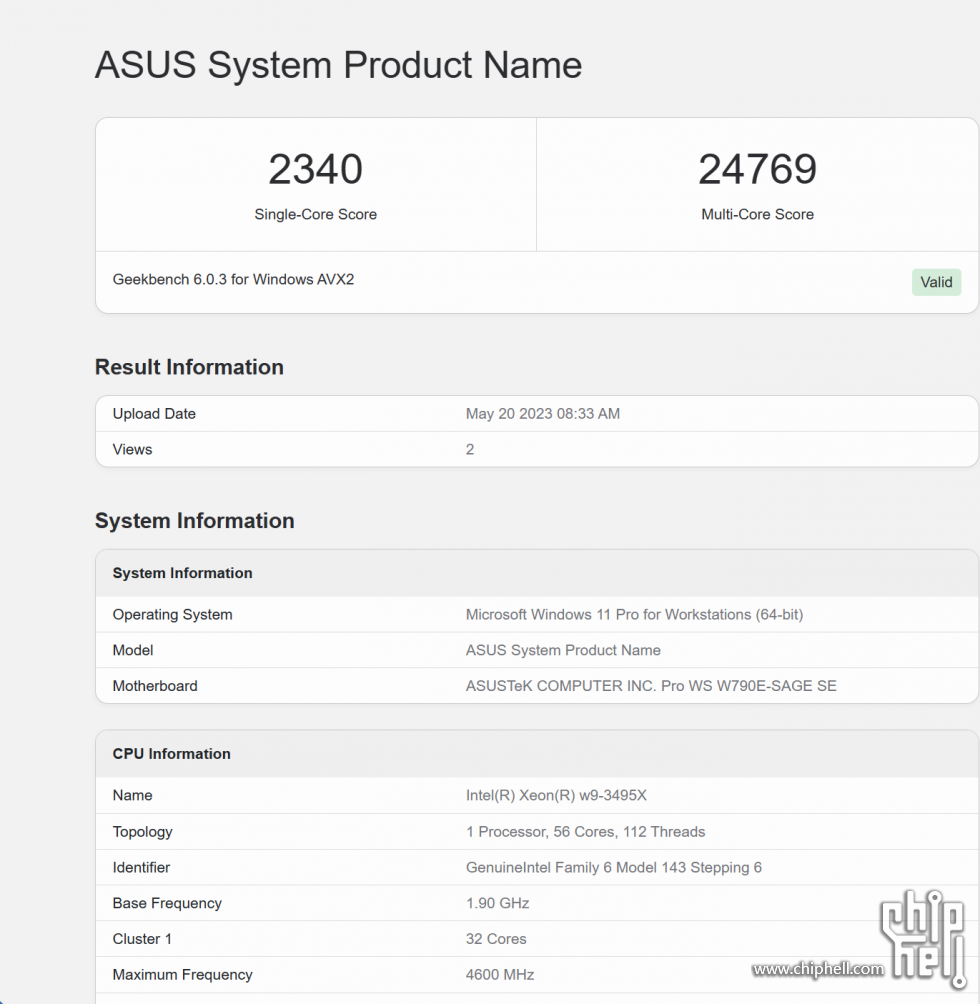Click the Motherboard row label
980x1004 pixels.
(155, 686)
